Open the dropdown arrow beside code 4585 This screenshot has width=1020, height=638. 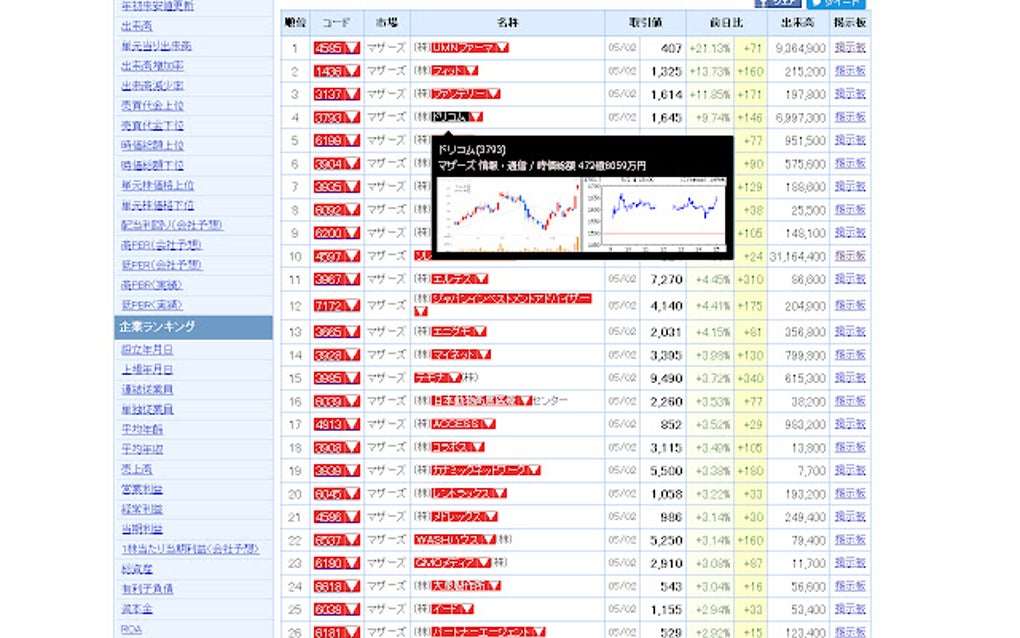tap(352, 48)
